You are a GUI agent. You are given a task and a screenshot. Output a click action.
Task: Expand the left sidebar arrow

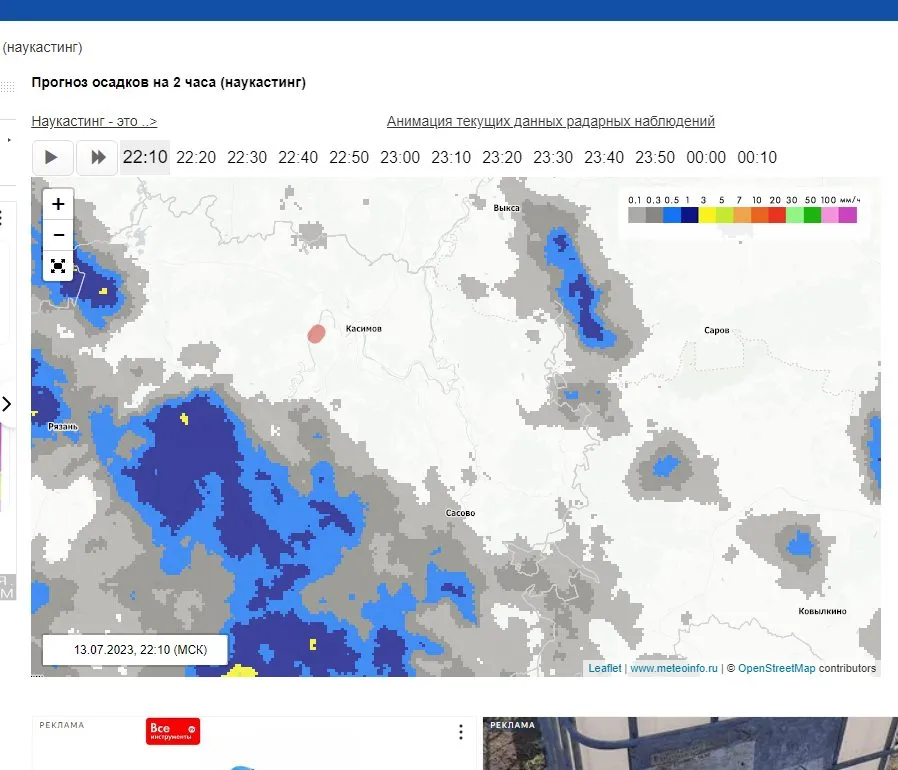pos(7,404)
